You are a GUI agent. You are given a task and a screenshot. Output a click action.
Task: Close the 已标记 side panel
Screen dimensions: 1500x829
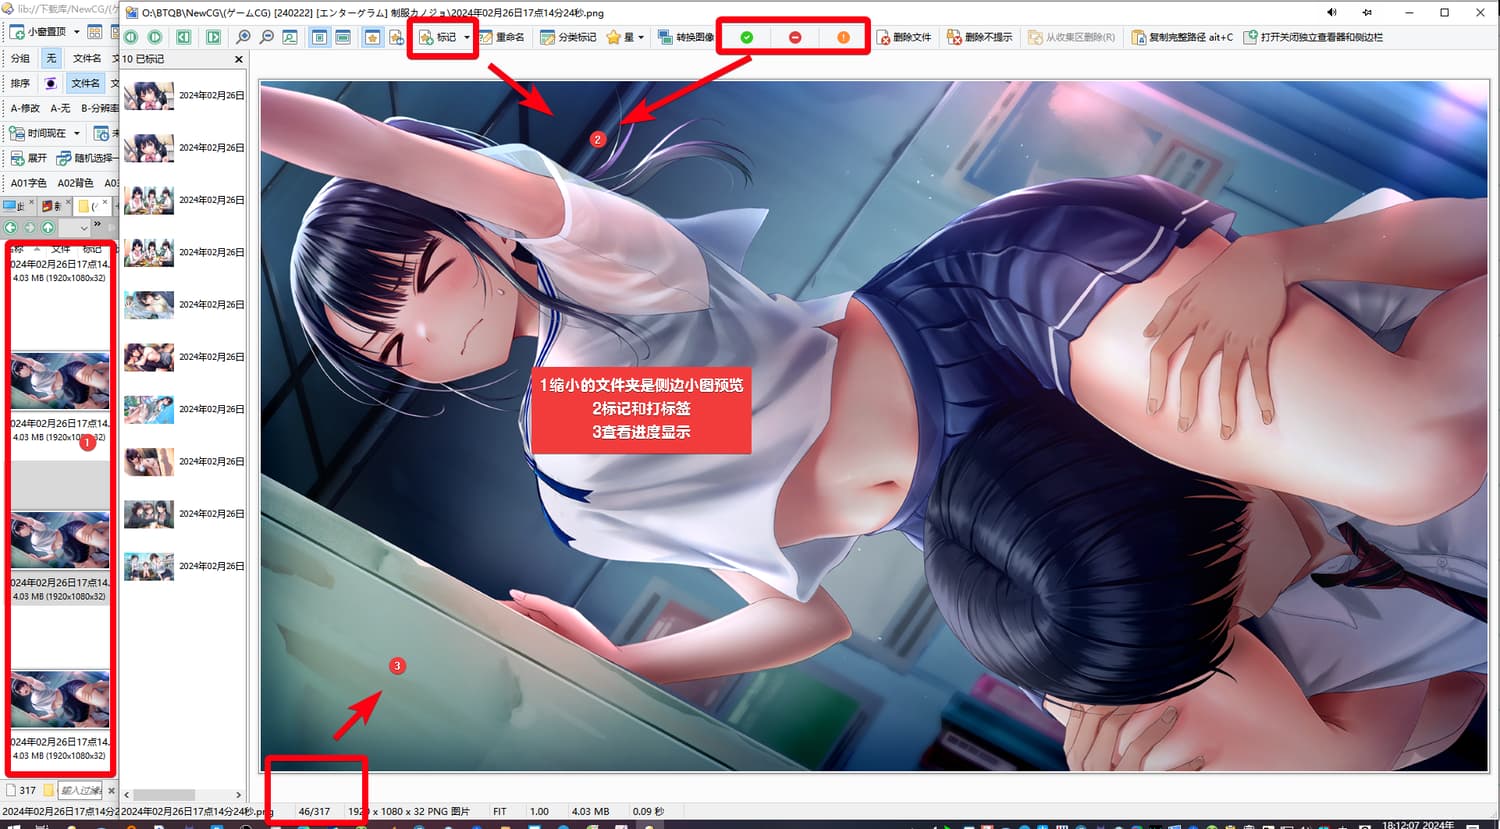(238, 59)
